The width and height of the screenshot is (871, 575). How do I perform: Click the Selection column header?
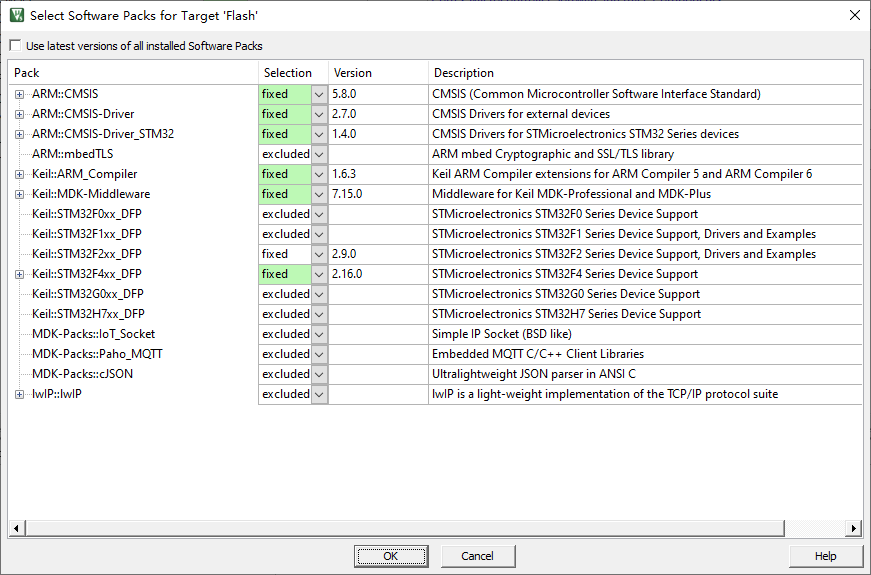click(293, 73)
